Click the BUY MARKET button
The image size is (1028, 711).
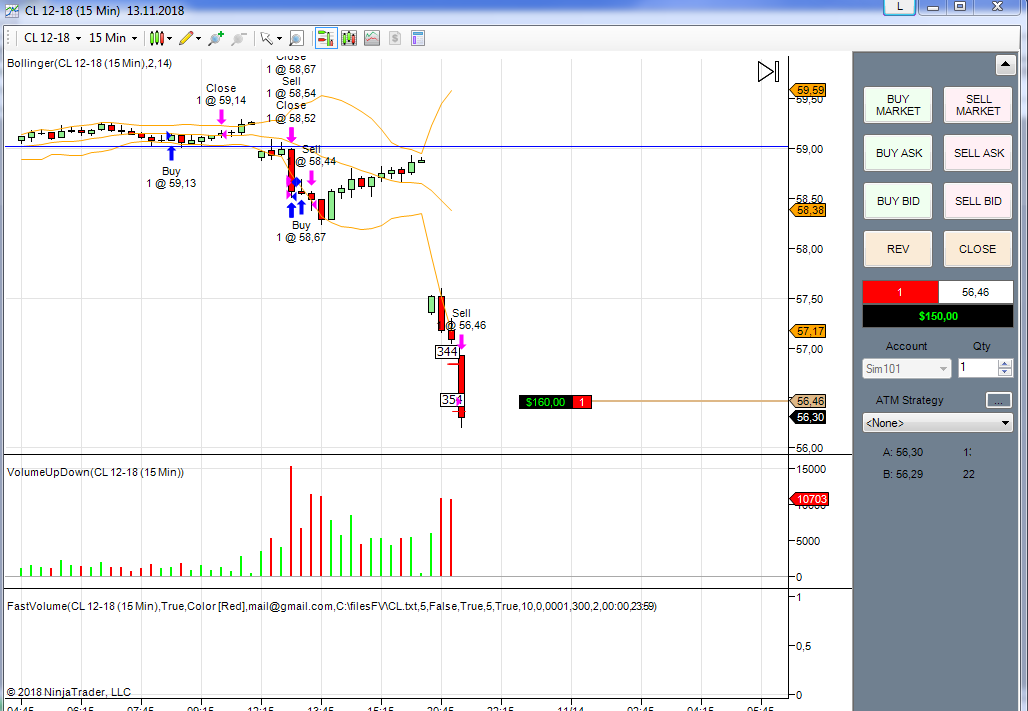click(898, 105)
